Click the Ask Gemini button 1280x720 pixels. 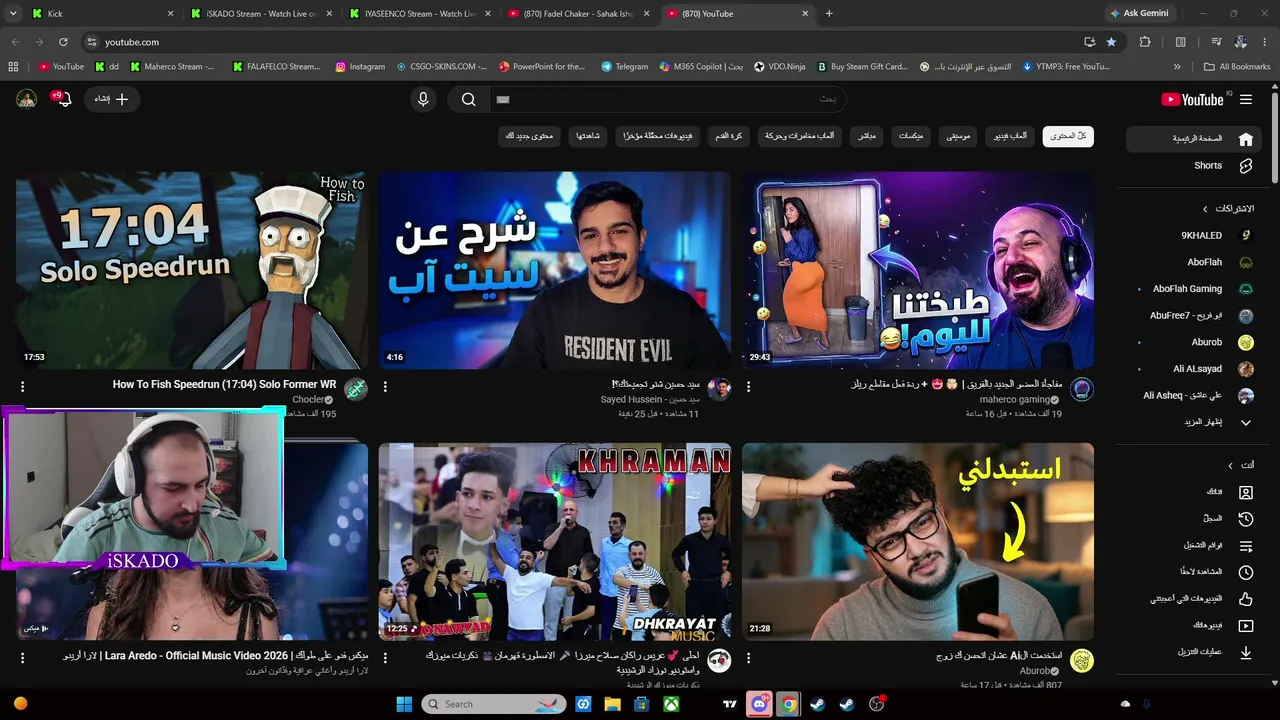[x=1139, y=13]
